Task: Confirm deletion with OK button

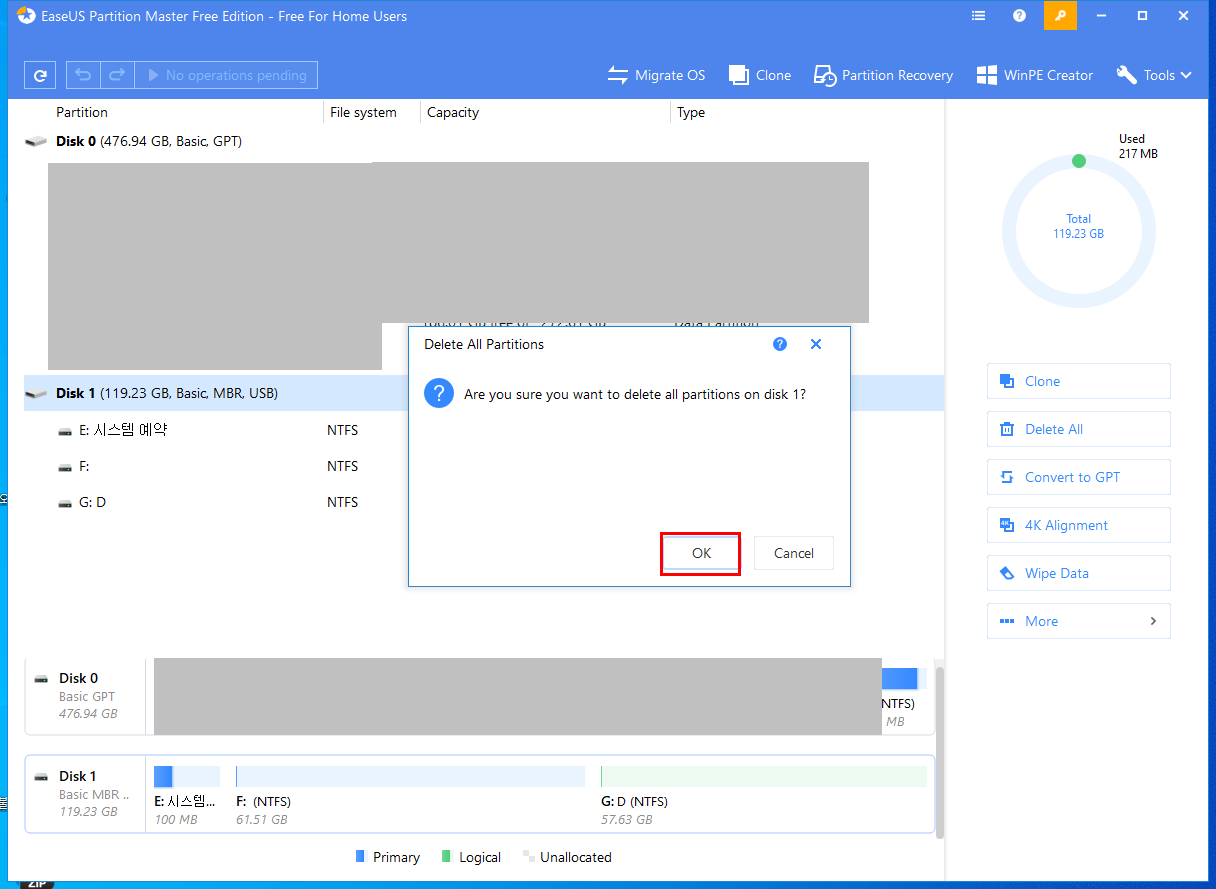Action: (701, 553)
